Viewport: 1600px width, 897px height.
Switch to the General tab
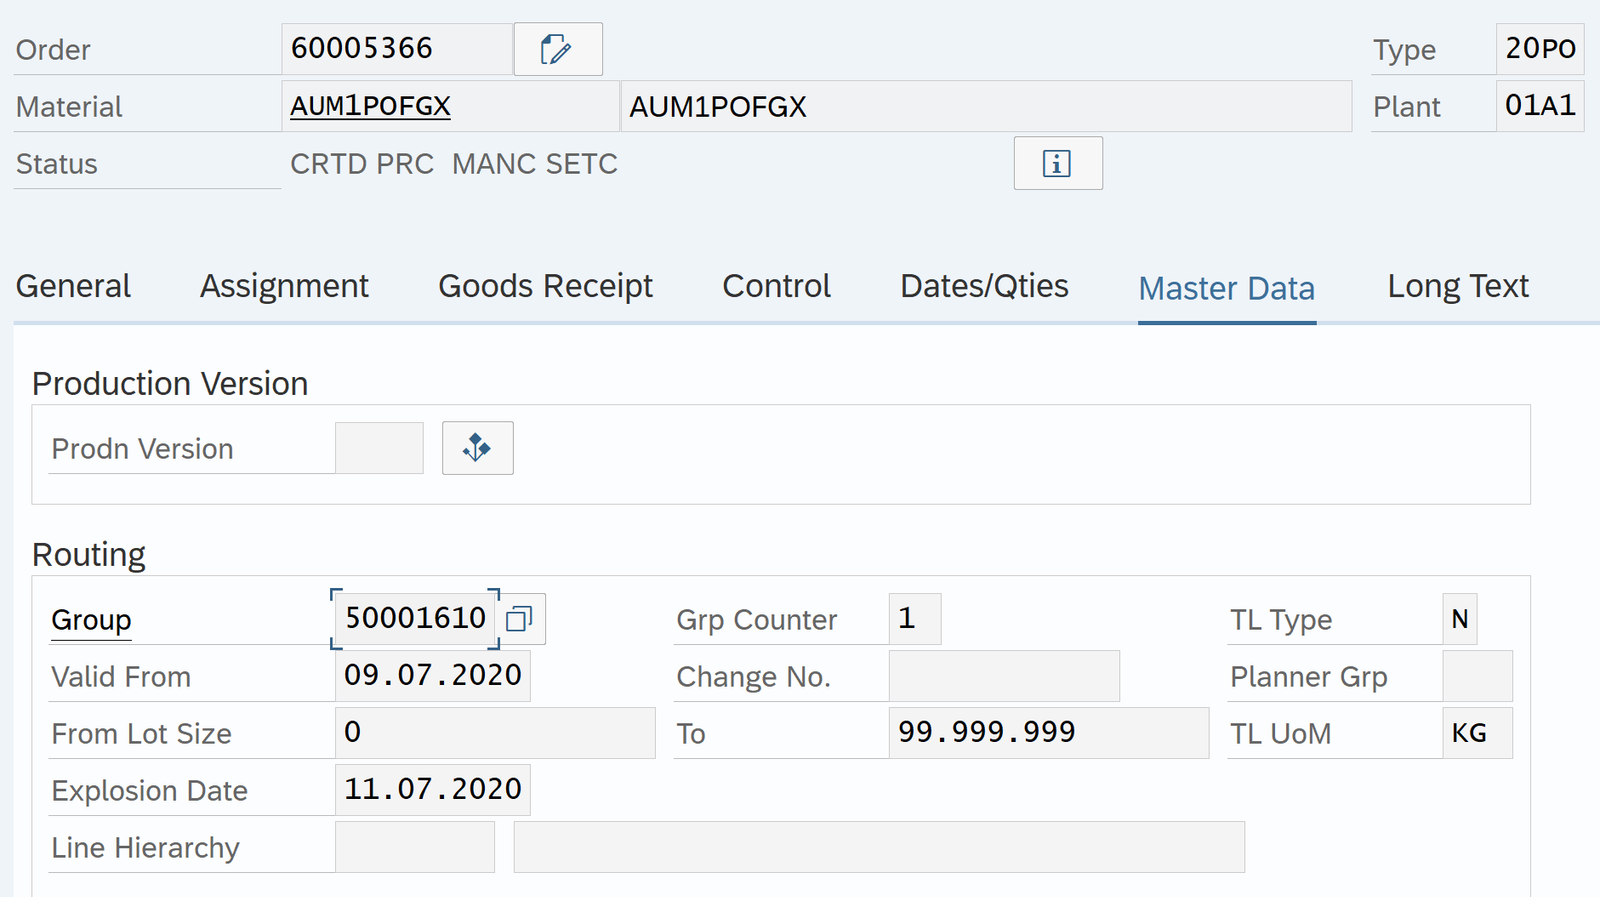point(73,287)
